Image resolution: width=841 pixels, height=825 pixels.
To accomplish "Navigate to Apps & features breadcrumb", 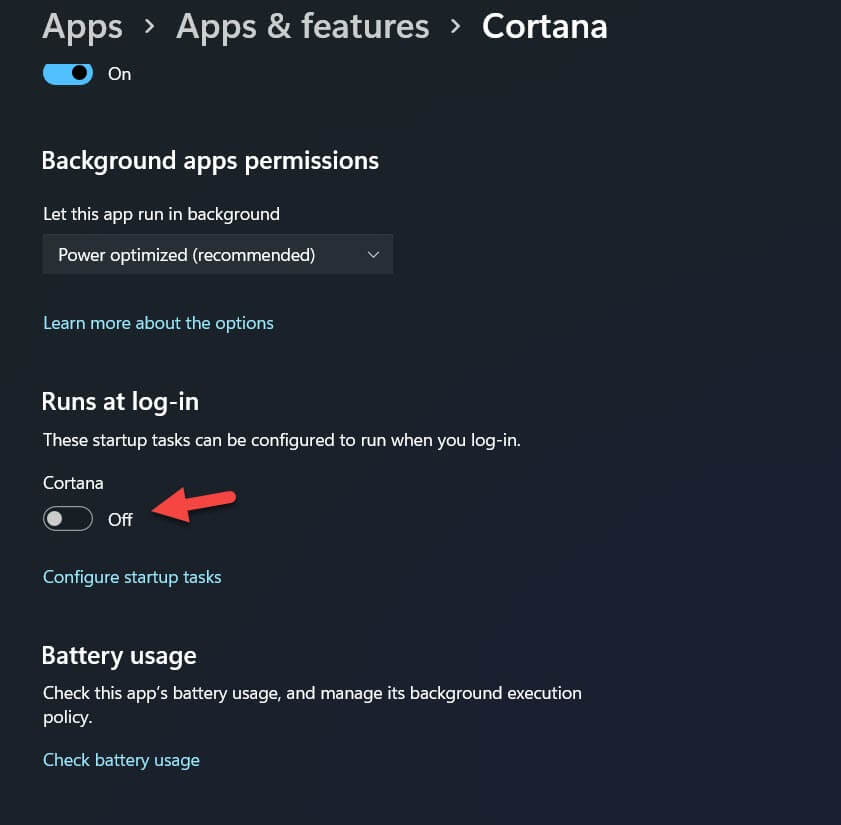I will [302, 26].
